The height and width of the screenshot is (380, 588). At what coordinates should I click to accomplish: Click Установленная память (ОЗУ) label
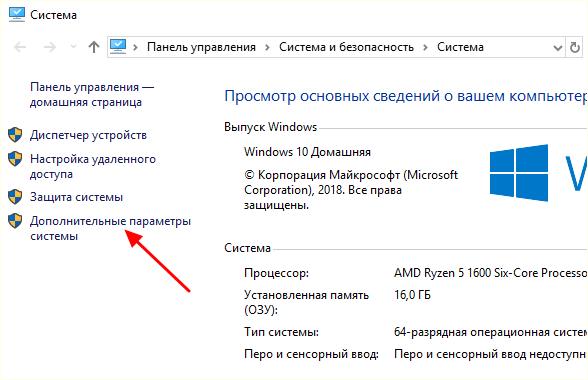click(306, 302)
